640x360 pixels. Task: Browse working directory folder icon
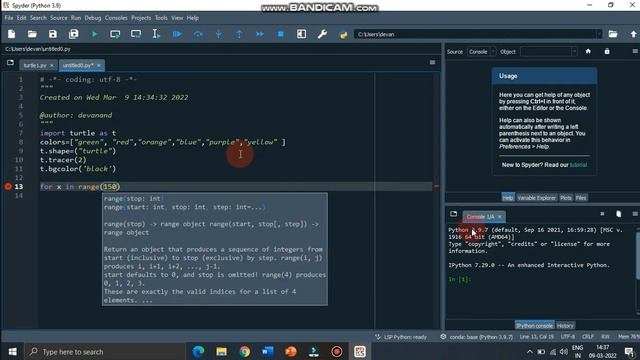613,34
